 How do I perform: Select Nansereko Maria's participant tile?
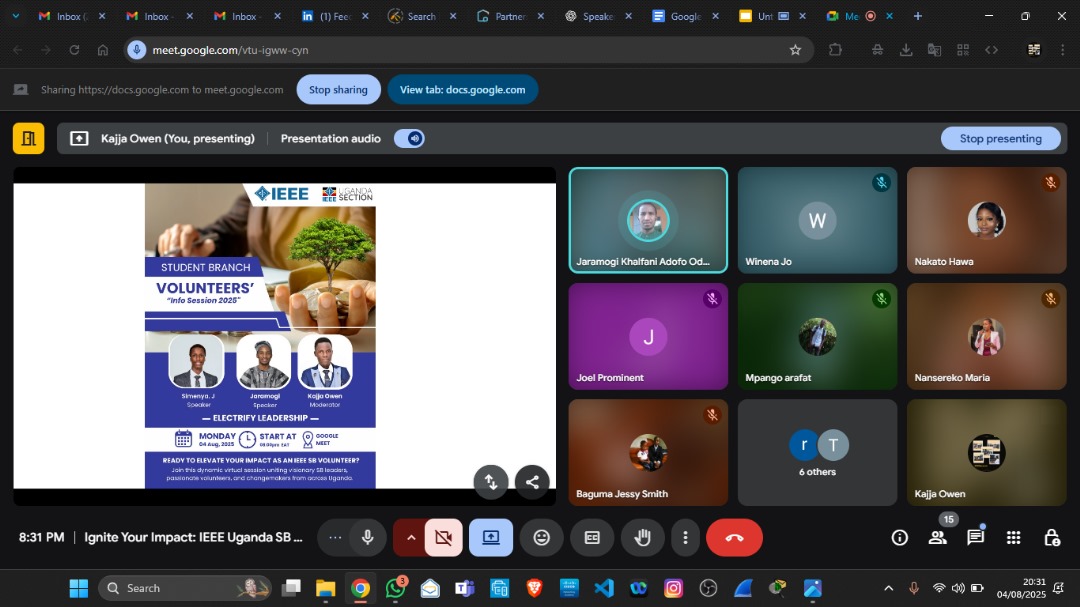tap(986, 336)
